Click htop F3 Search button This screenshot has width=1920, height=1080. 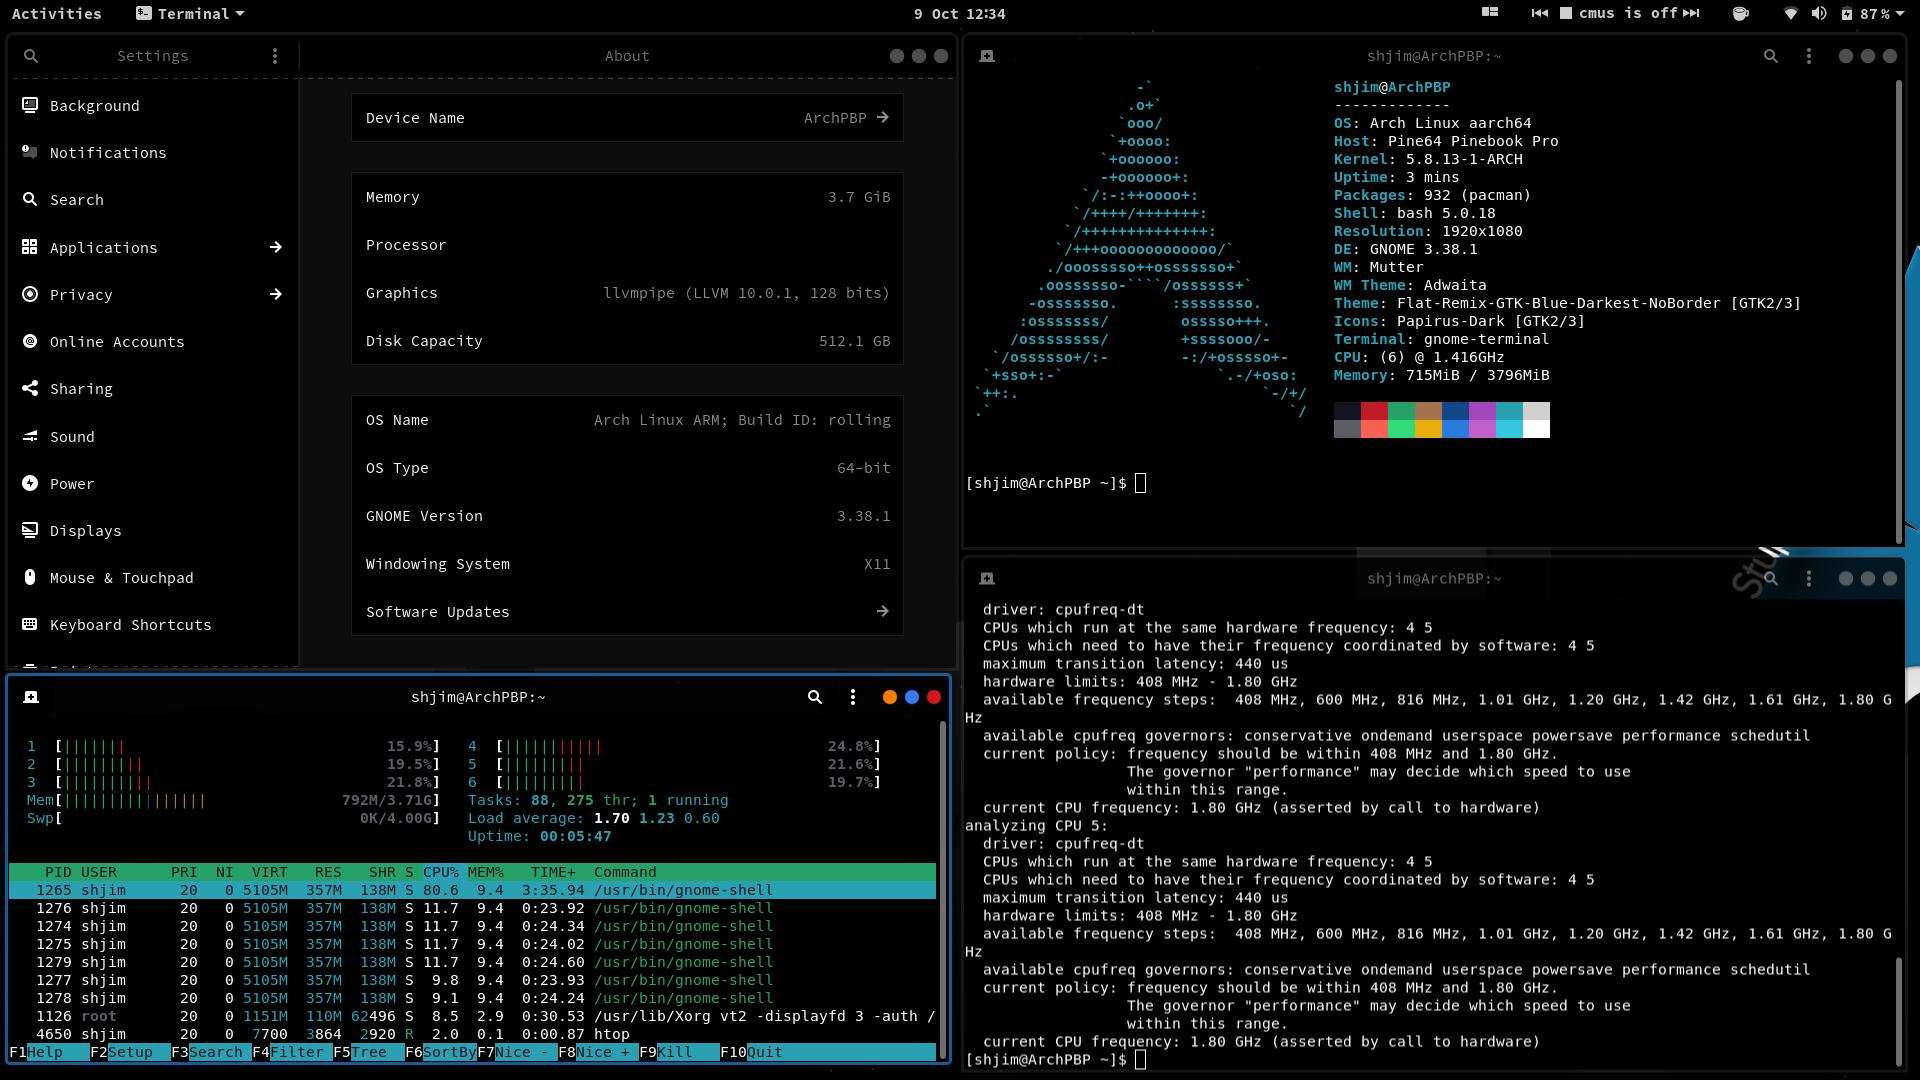point(211,1052)
